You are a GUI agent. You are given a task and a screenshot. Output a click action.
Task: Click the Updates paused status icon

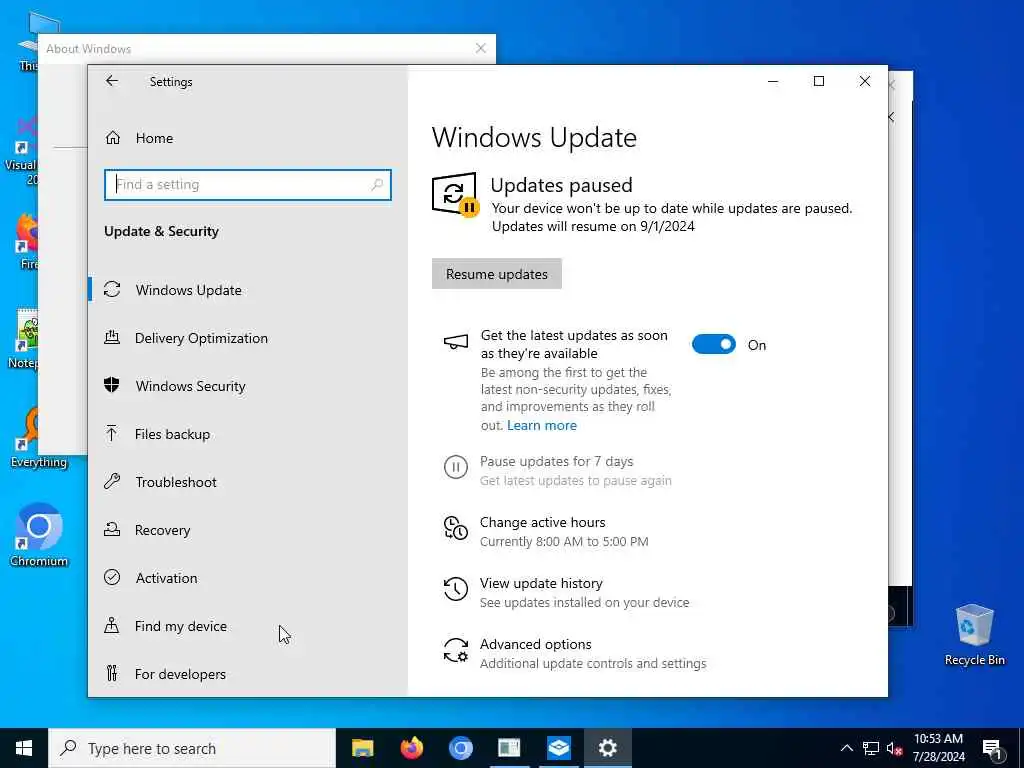click(455, 194)
